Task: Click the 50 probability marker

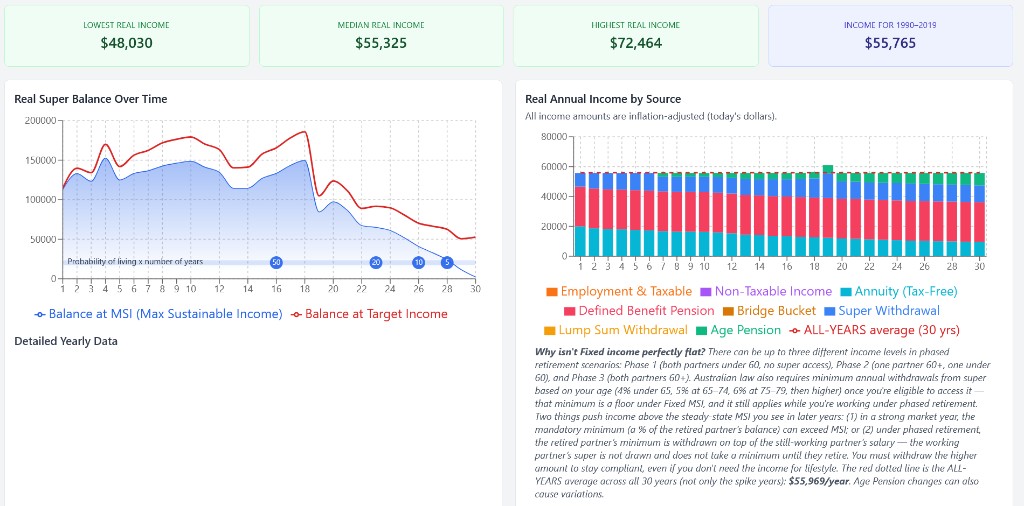Action: [x=276, y=262]
